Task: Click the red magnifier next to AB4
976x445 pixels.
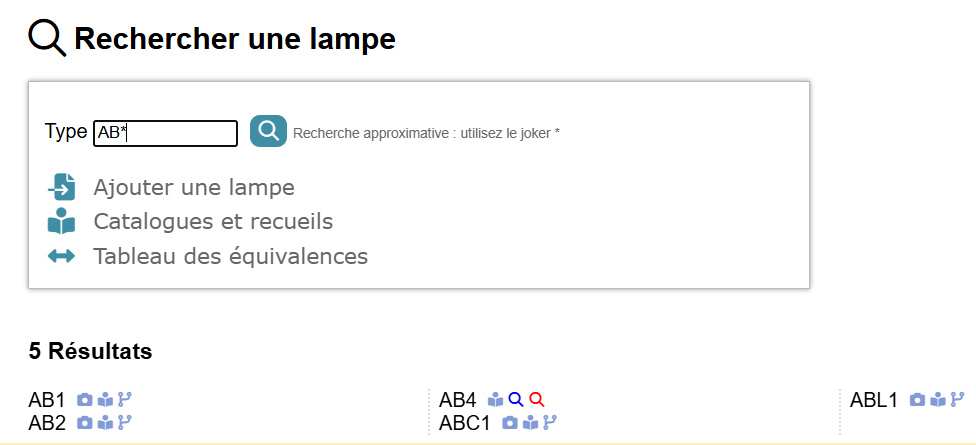Action: [x=537, y=400]
